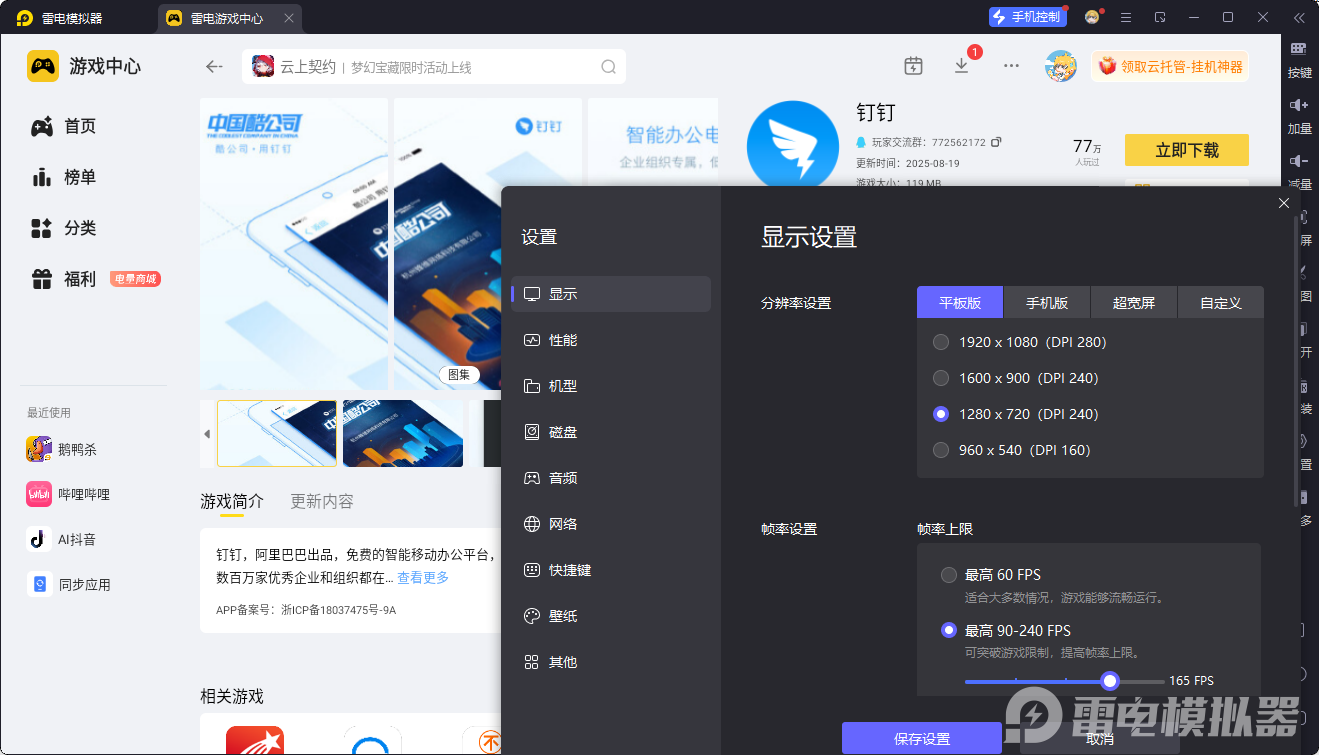
Task: Go to 首页 in game center sidebar
Action: tap(64, 126)
